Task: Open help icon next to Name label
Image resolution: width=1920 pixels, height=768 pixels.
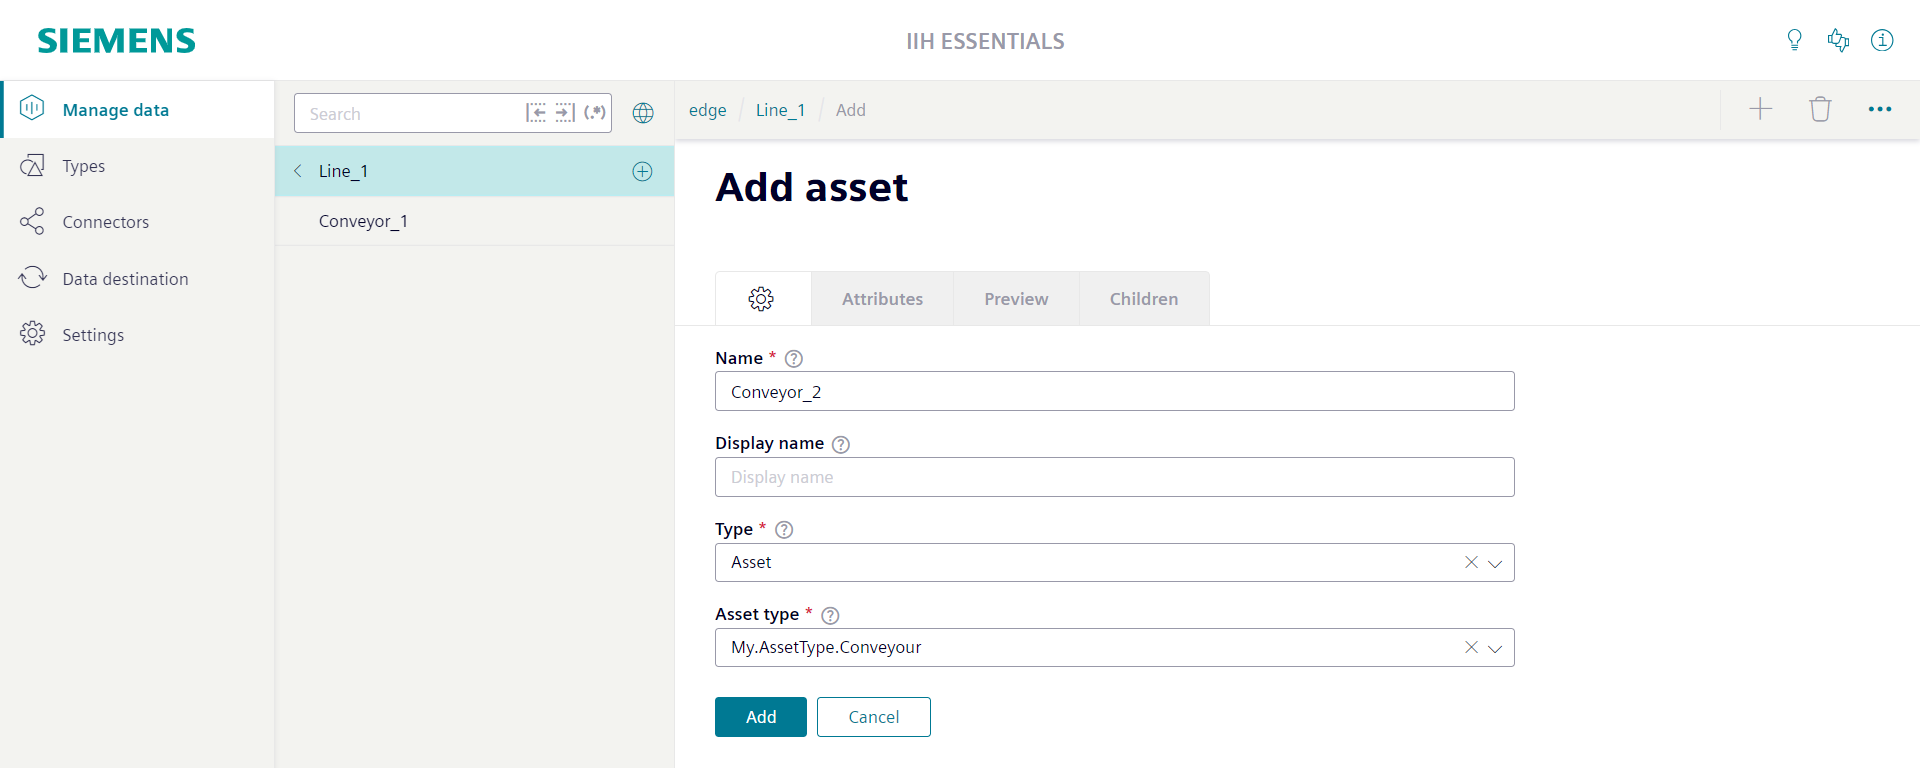Action: pos(794,358)
